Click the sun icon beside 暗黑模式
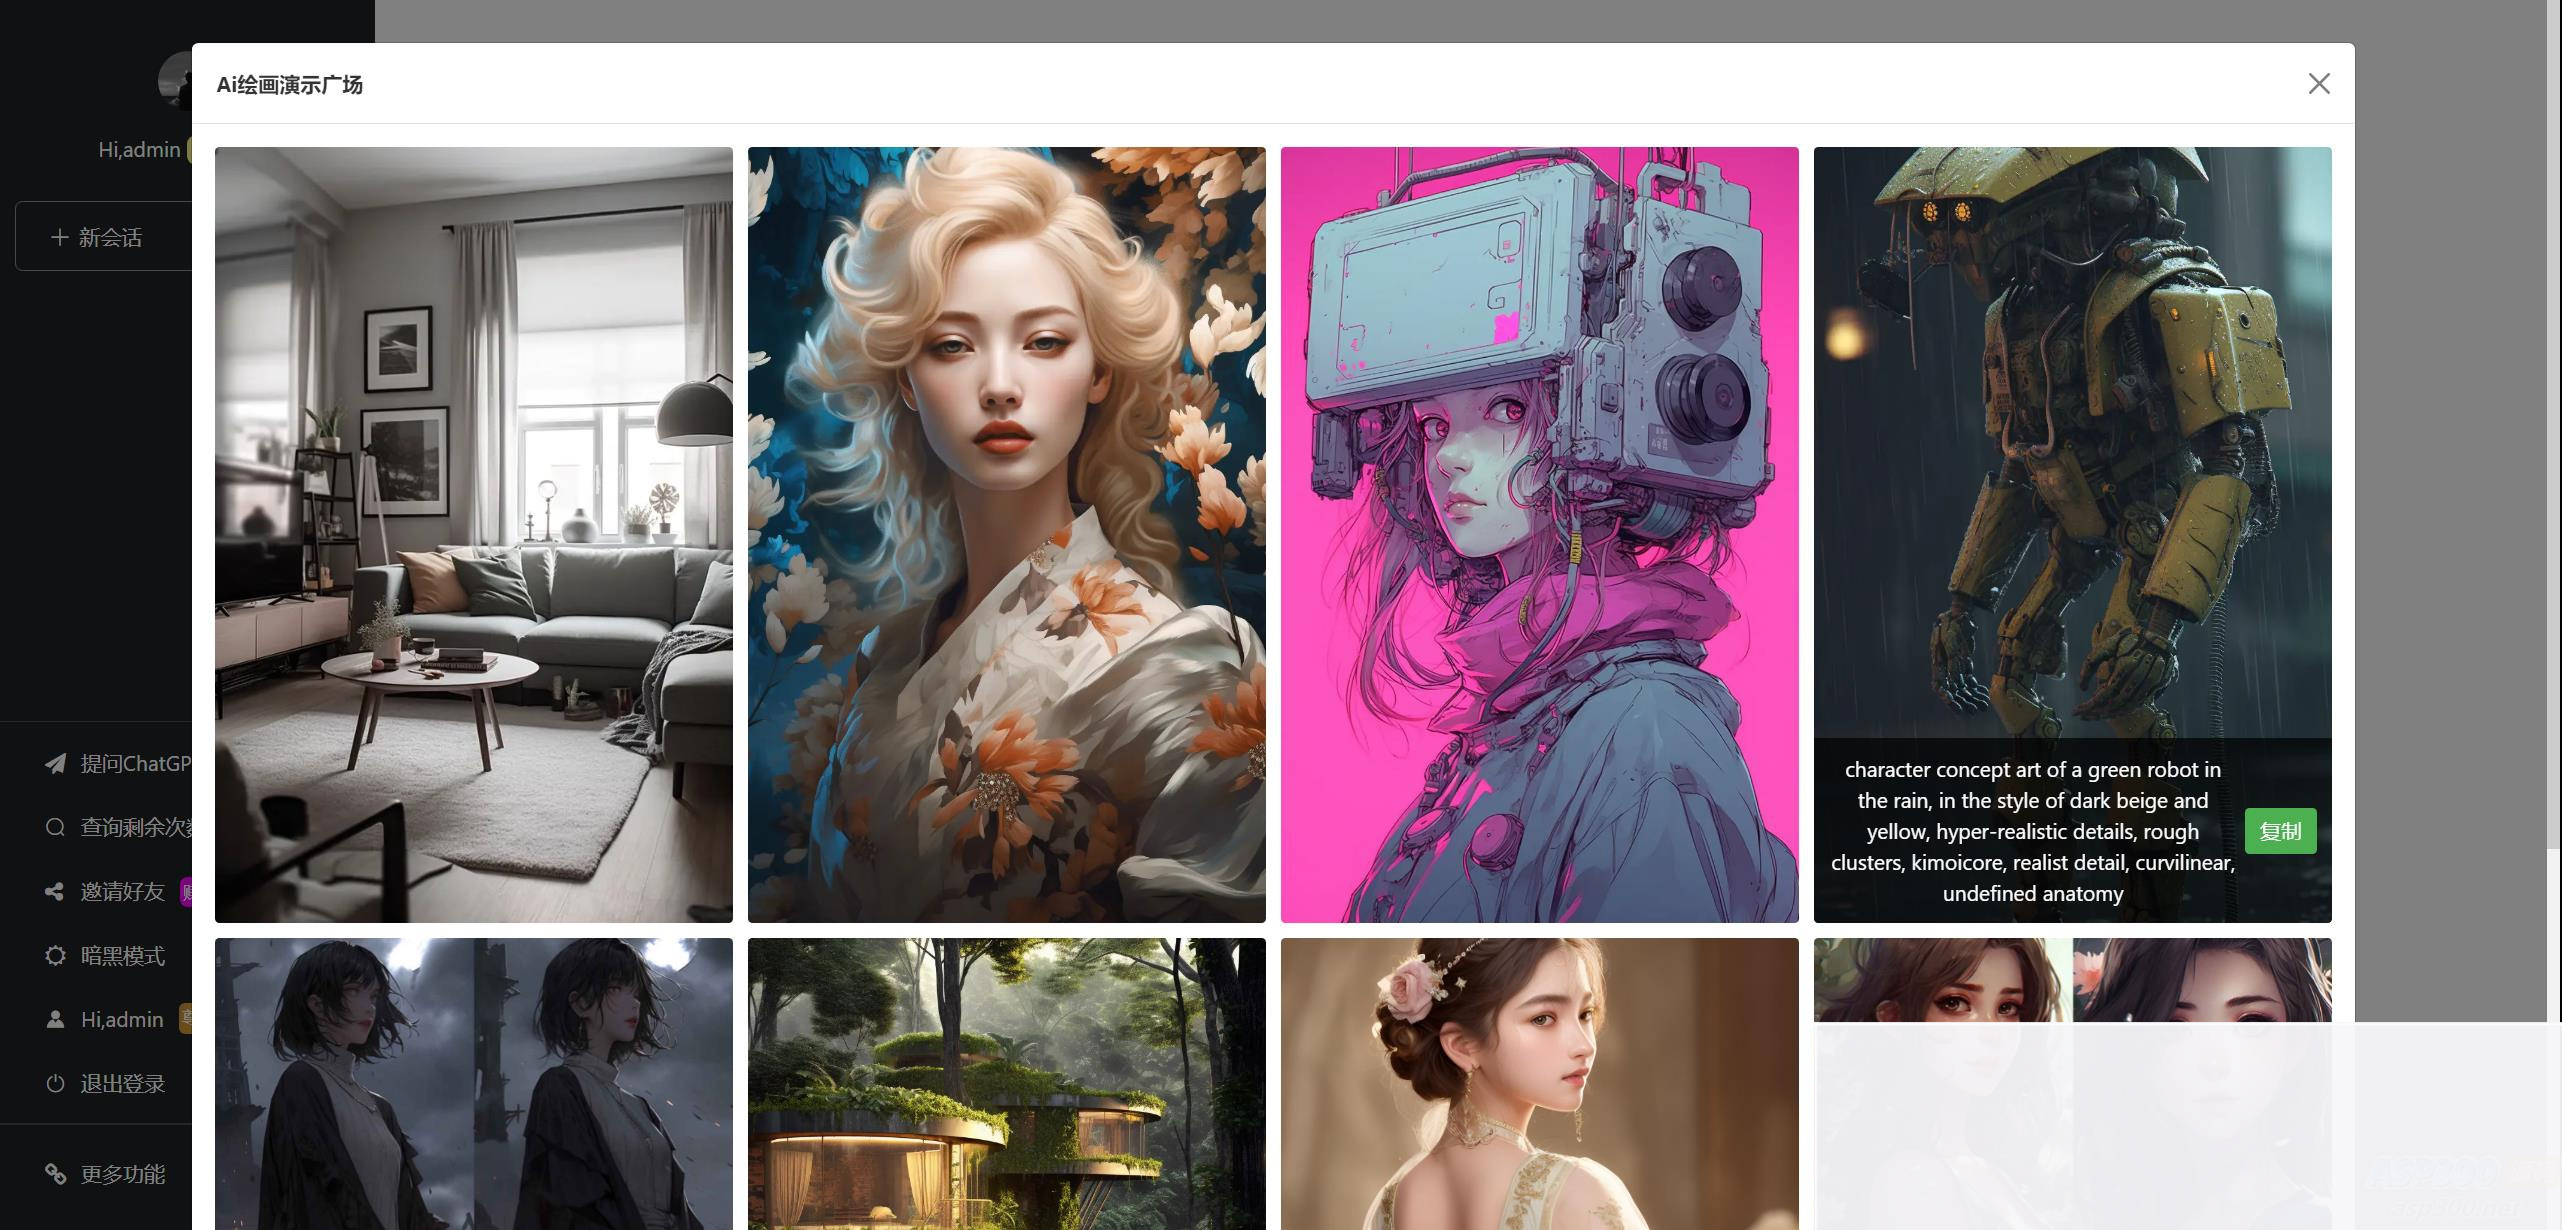The height and width of the screenshot is (1230, 2562). [x=55, y=955]
